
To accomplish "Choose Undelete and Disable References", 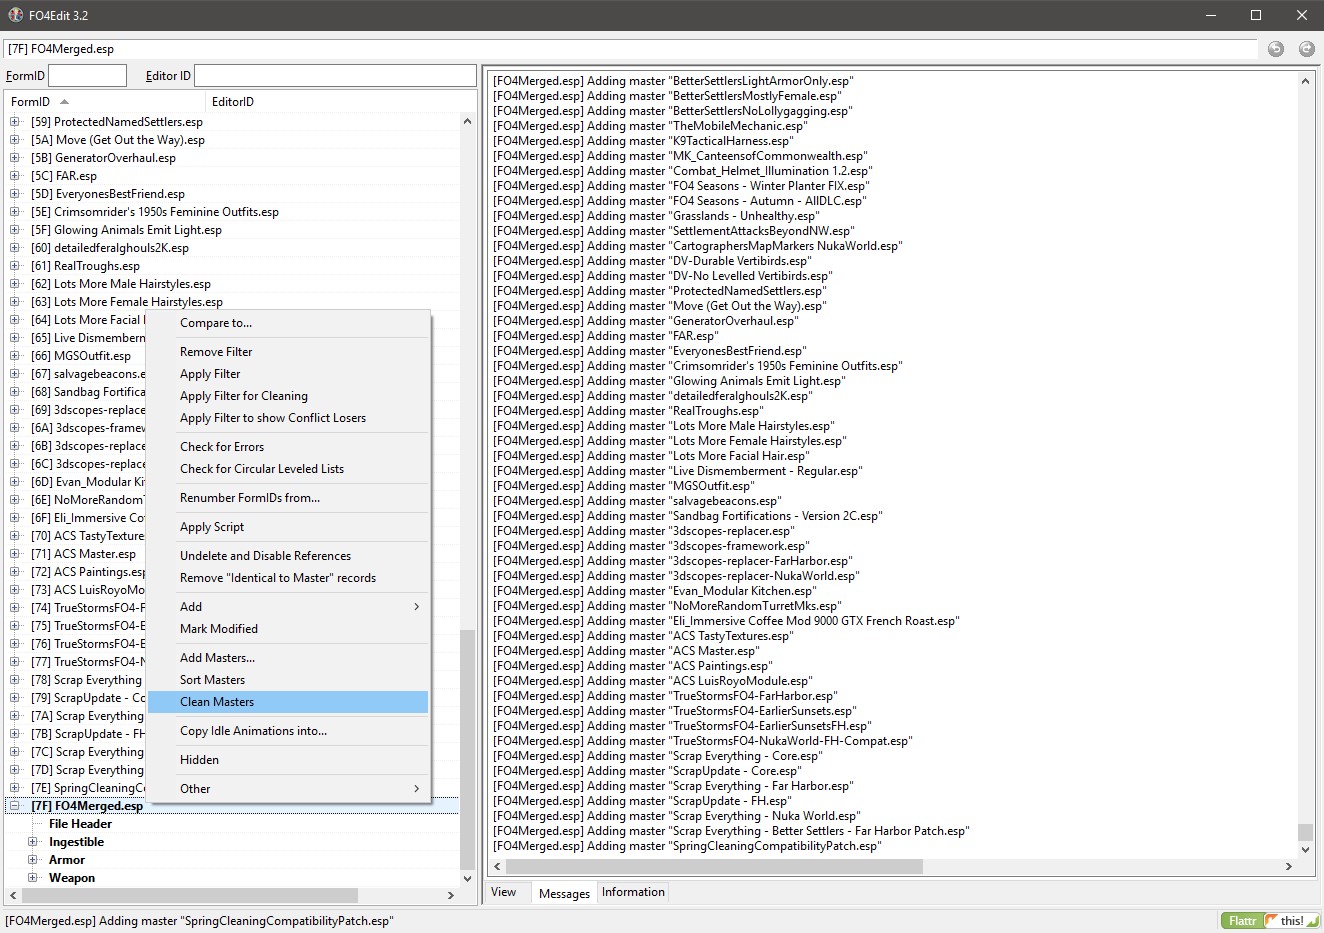I will coord(288,556).
